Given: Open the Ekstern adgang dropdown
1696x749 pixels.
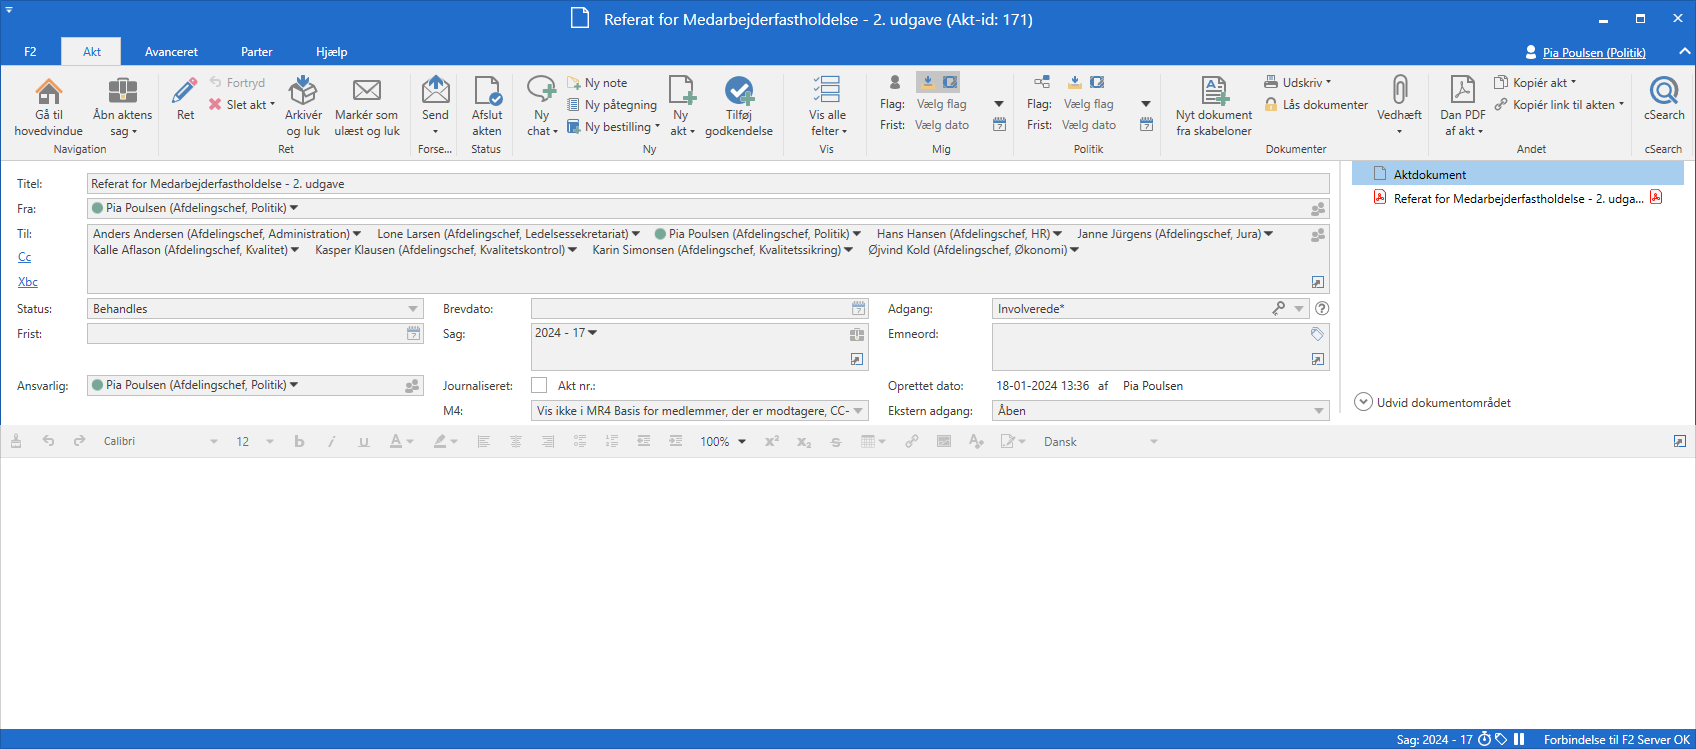Looking at the screenshot, I should (x=1318, y=411).
